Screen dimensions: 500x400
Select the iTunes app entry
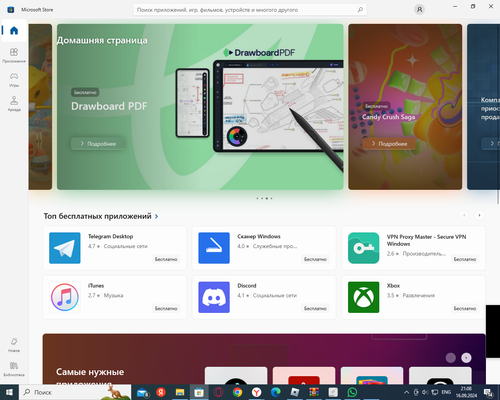(115, 297)
